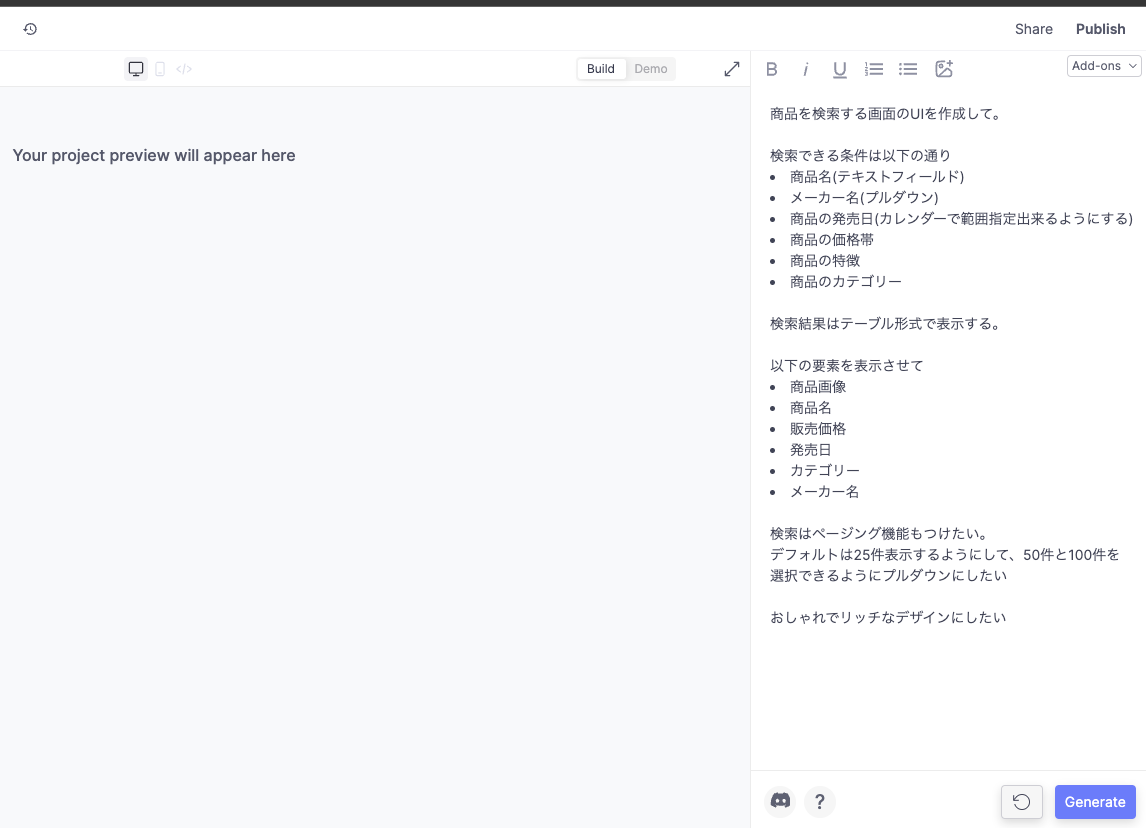This screenshot has width=1146, height=828.
Task: Click 'Your project preview will appear here' text
Action: pos(154,156)
